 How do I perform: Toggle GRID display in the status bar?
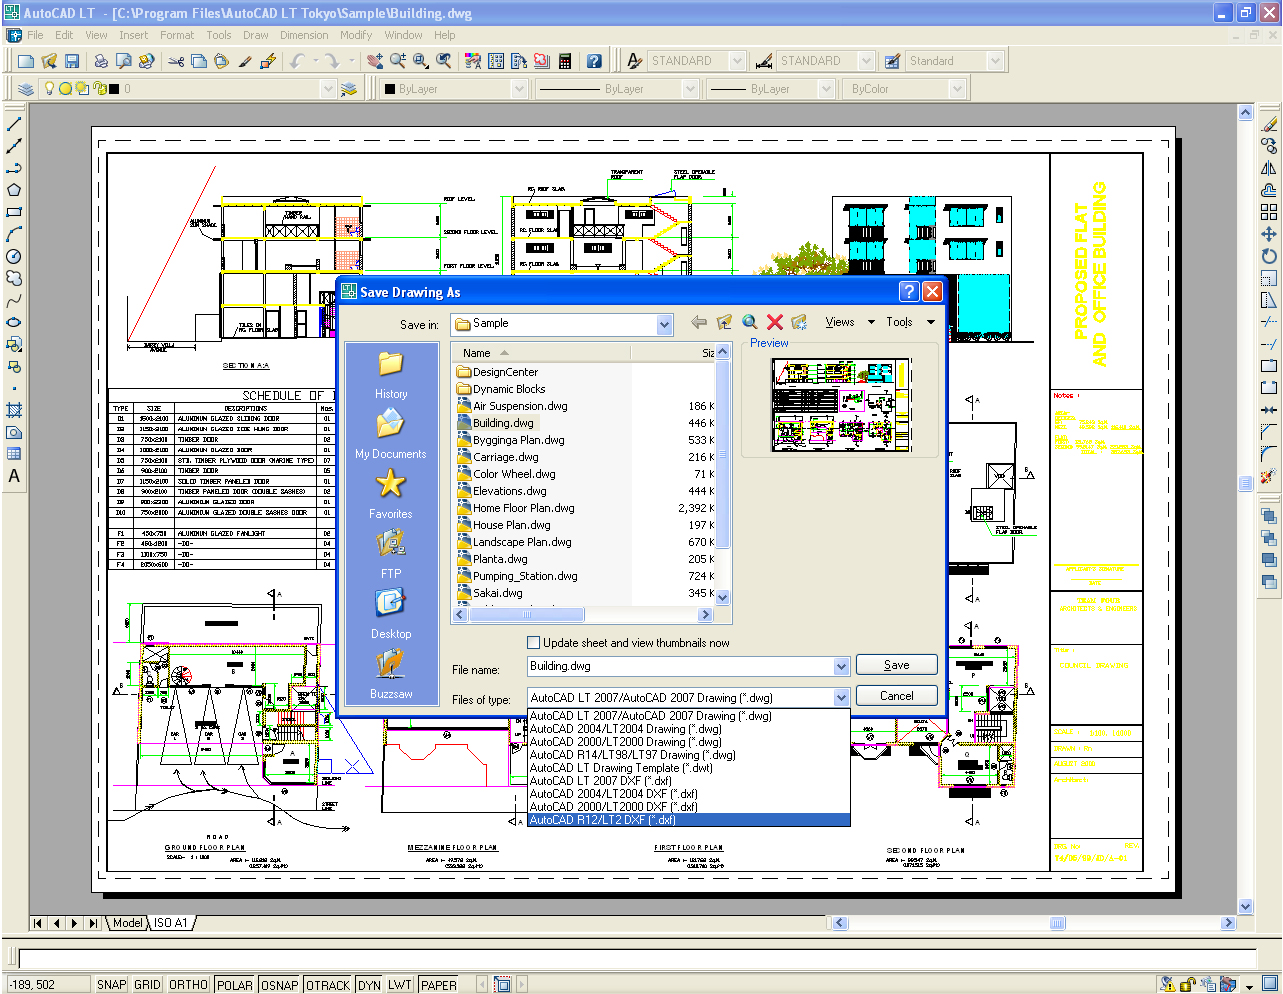[147, 985]
